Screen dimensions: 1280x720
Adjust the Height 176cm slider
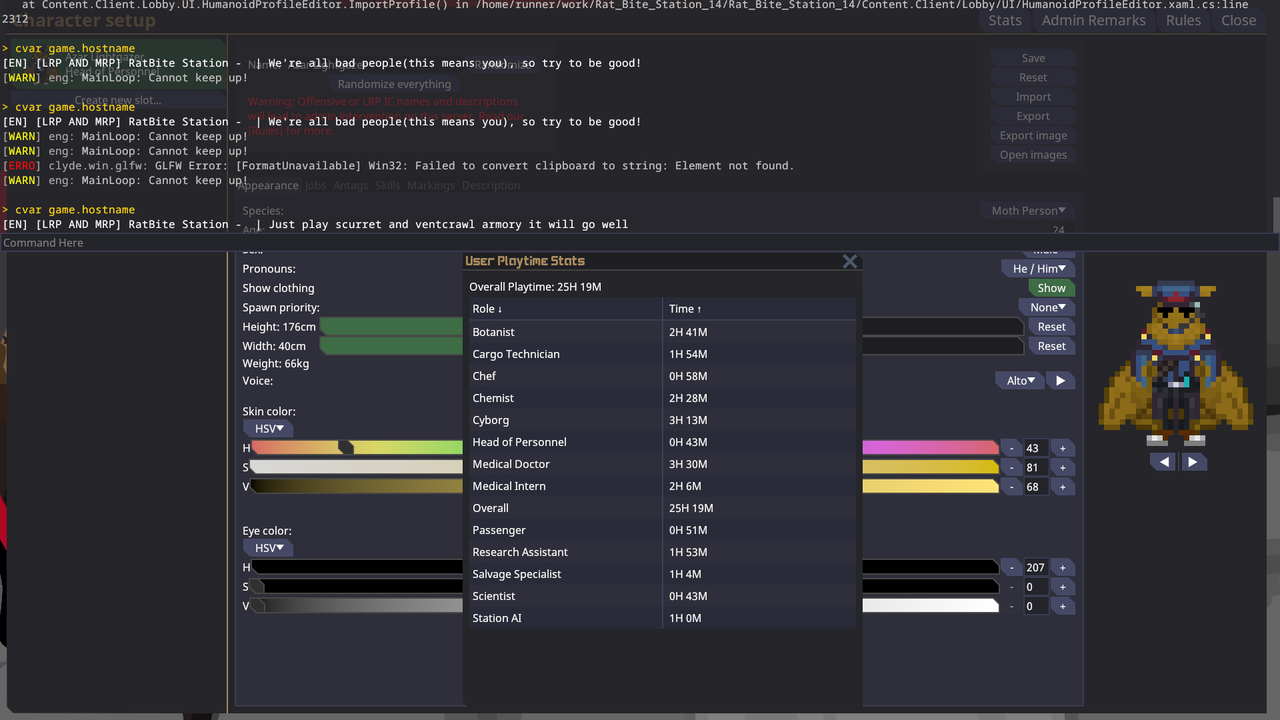[x=672, y=327]
